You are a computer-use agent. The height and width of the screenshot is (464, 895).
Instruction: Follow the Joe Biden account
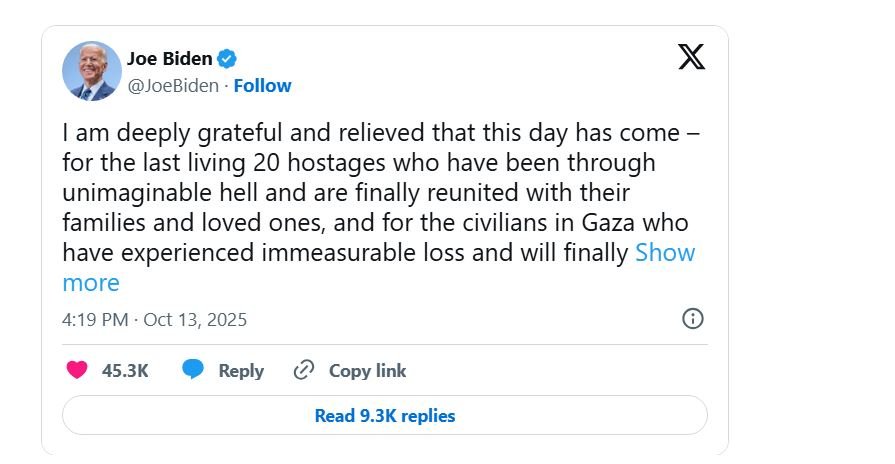pyautogui.click(x=263, y=85)
